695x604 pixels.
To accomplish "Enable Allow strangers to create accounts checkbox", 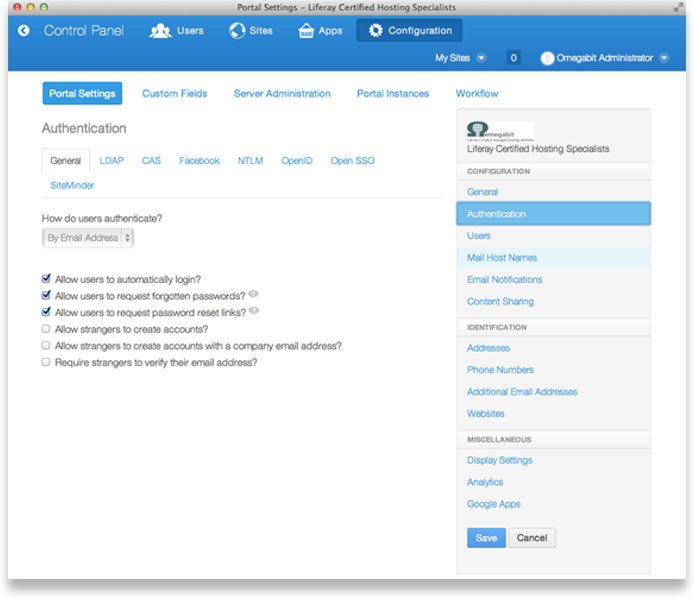I will [x=46, y=329].
